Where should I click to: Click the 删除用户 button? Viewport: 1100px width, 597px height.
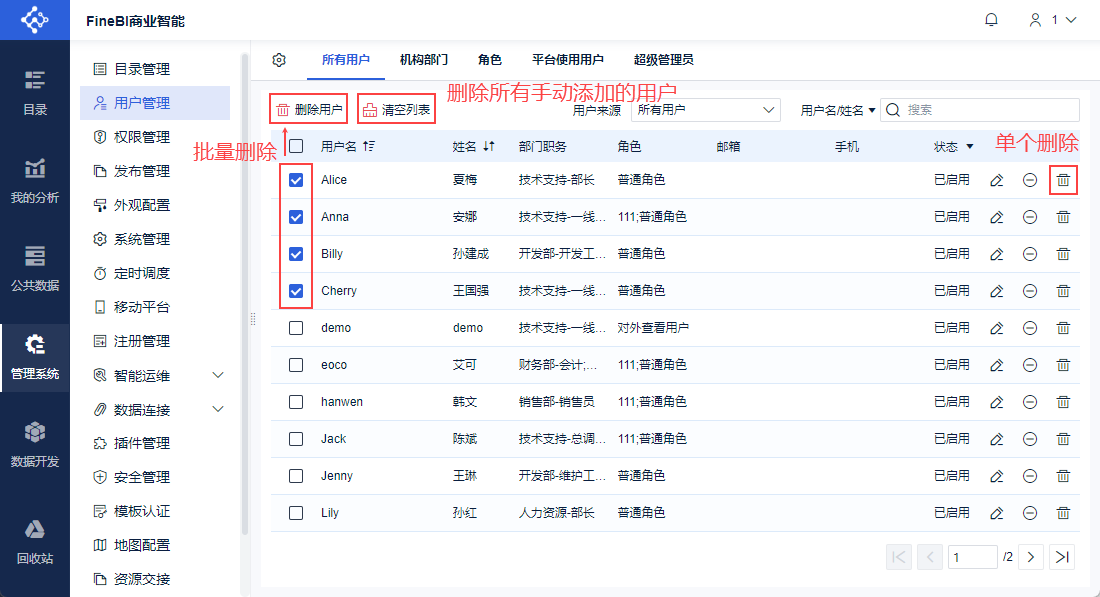pos(308,108)
